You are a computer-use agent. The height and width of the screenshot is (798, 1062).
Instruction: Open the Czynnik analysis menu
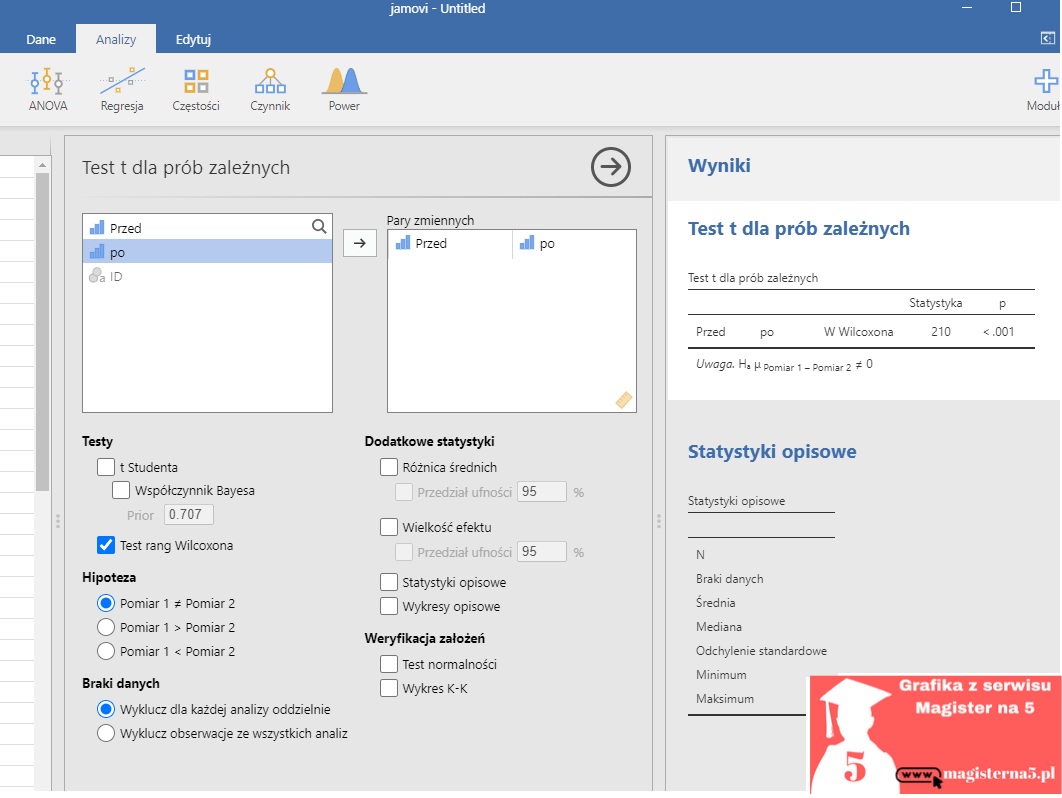pos(270,89)
